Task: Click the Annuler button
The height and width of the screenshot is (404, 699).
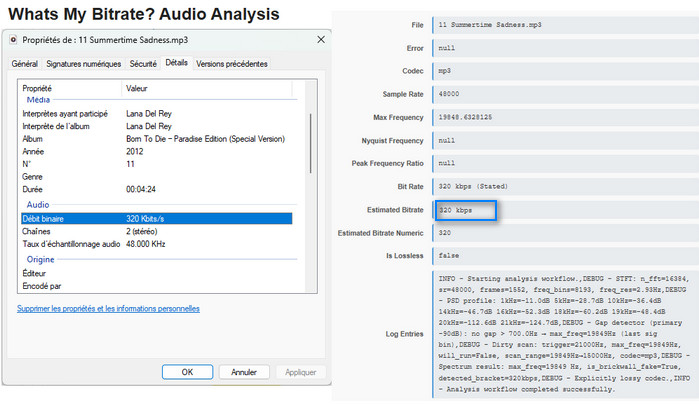Action: pyautogui.click(x=244, y=372)
